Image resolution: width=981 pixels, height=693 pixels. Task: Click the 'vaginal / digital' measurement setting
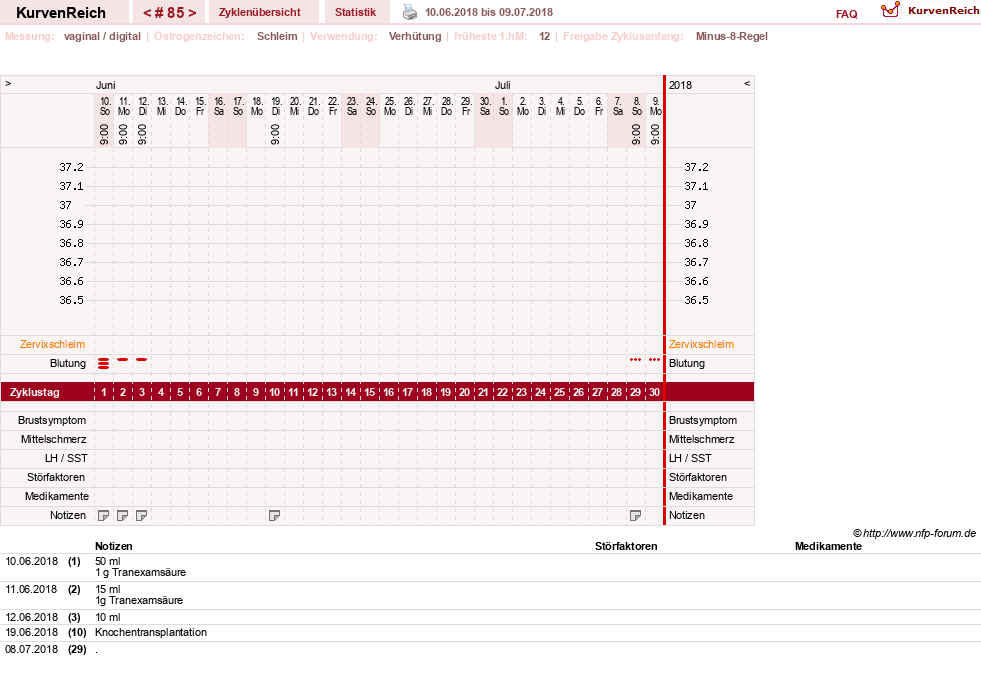pos(102,36)
